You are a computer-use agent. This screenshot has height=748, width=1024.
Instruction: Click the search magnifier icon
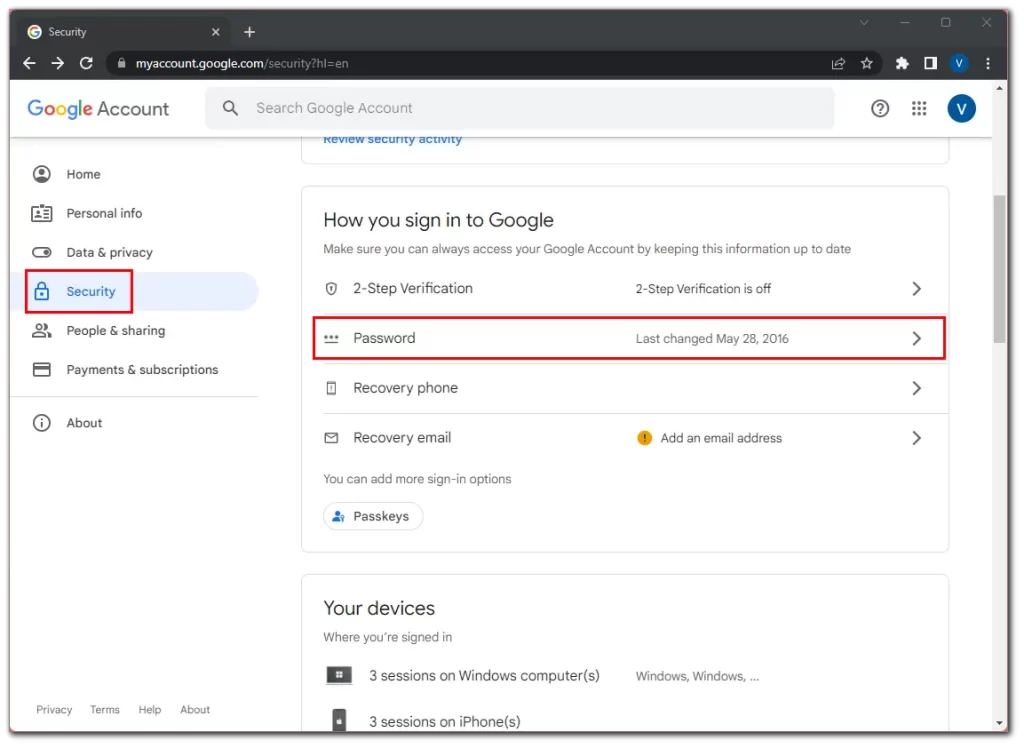point(230,108)
